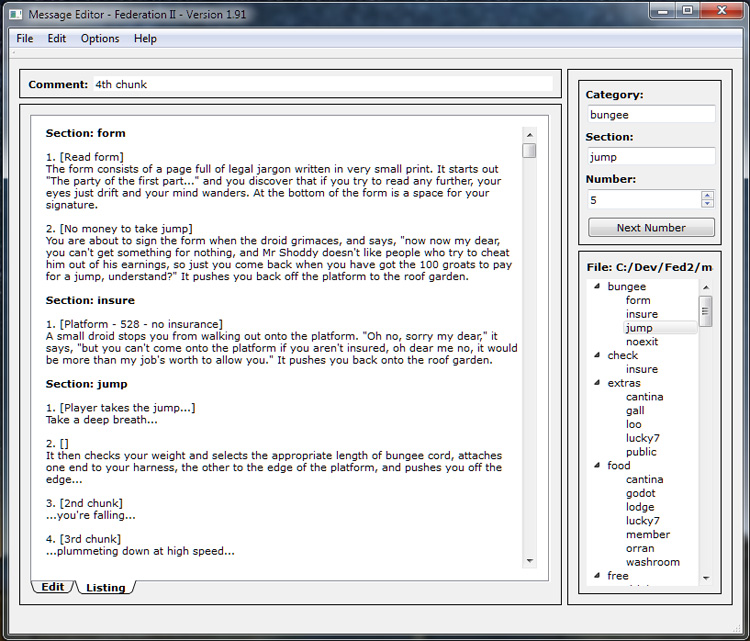Collapse the extras tree node
This screenshot has width=750, height=641.
[x=597, y=383]
